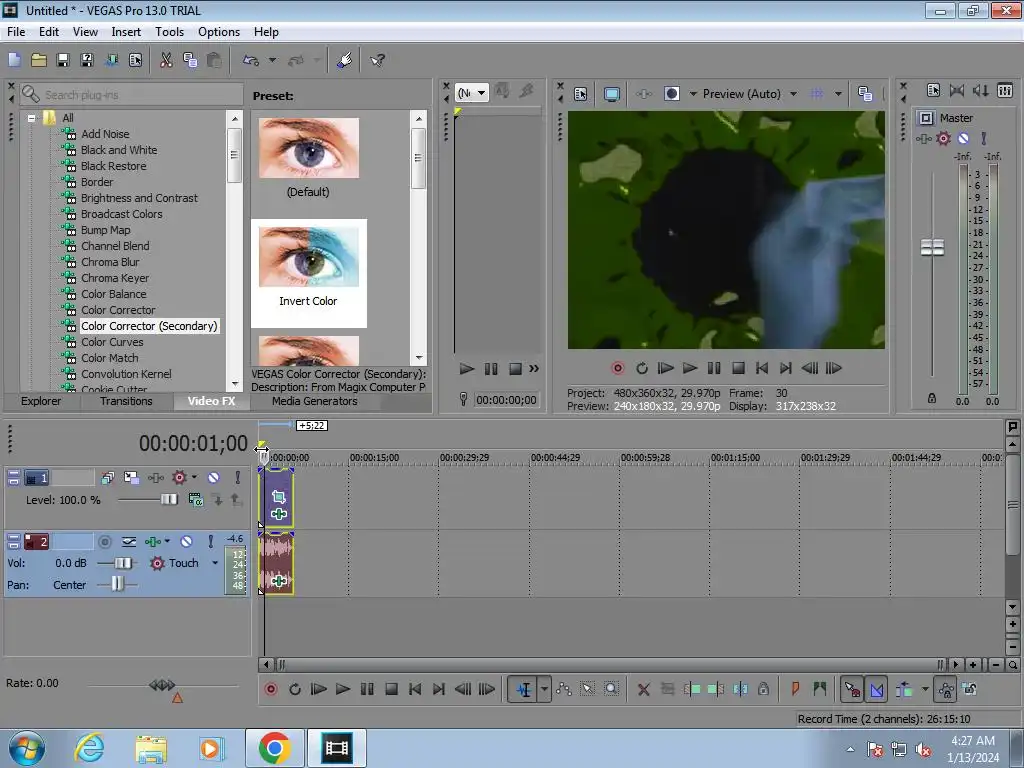Open the Insert menu

click(x=126, y=32)
